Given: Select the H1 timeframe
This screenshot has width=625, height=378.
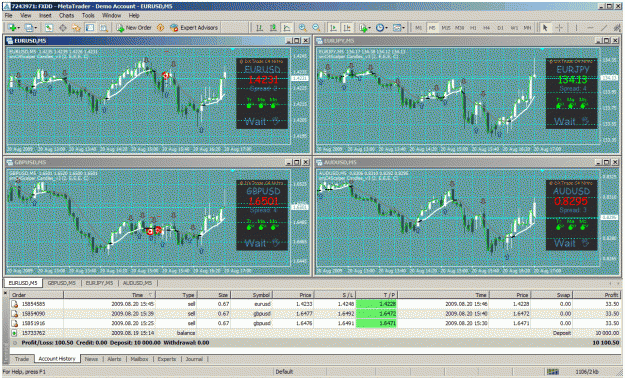Looking at the screenshot, I should pyautogui.click(x=473, y=28).
